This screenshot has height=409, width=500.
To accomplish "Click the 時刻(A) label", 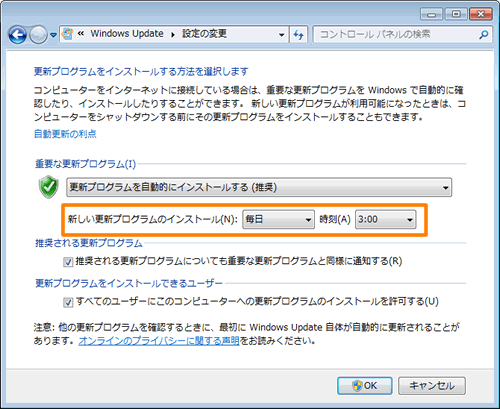I will [335, 219].
